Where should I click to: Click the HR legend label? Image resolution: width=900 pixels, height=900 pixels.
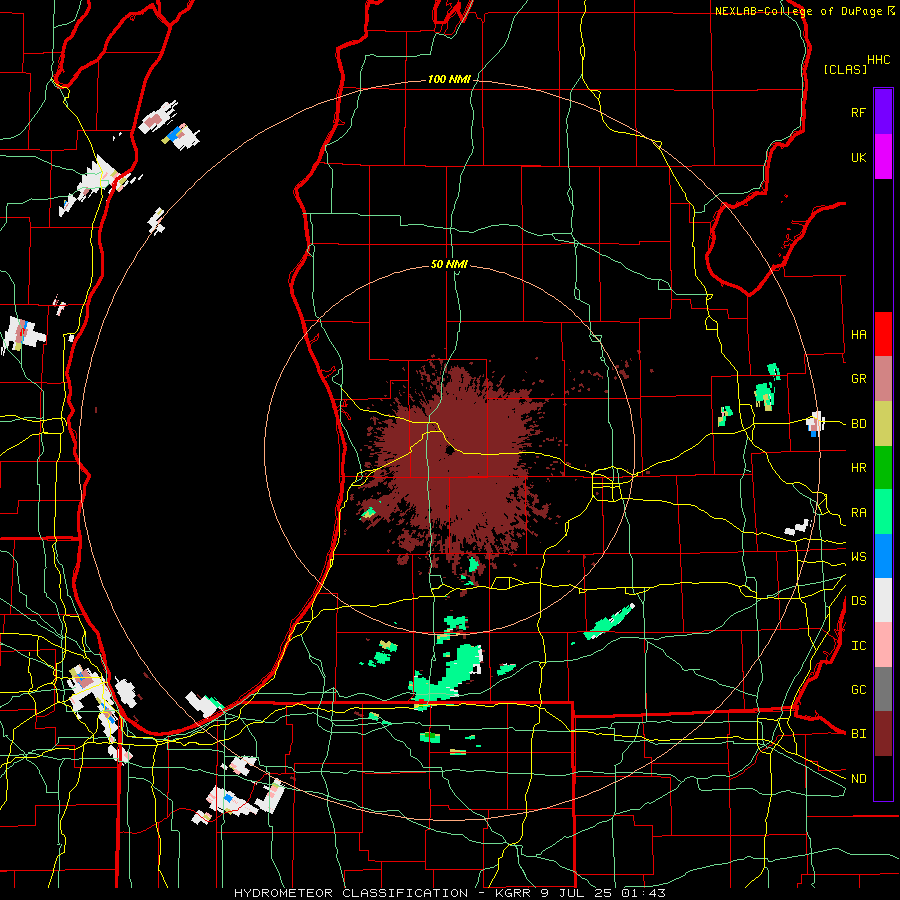[x=858, y=468]
